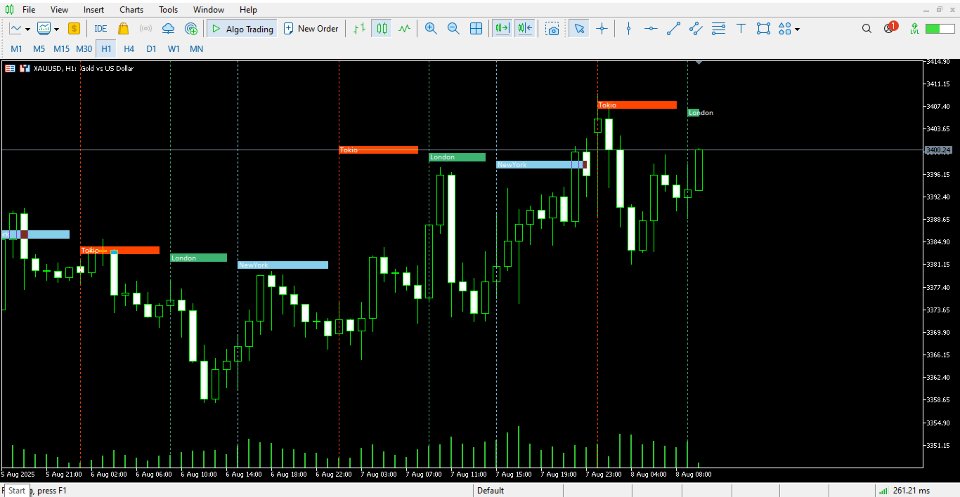Select the M5 timeframe button
The width and height of the screenshot is (960, 497).
(39, 48)
